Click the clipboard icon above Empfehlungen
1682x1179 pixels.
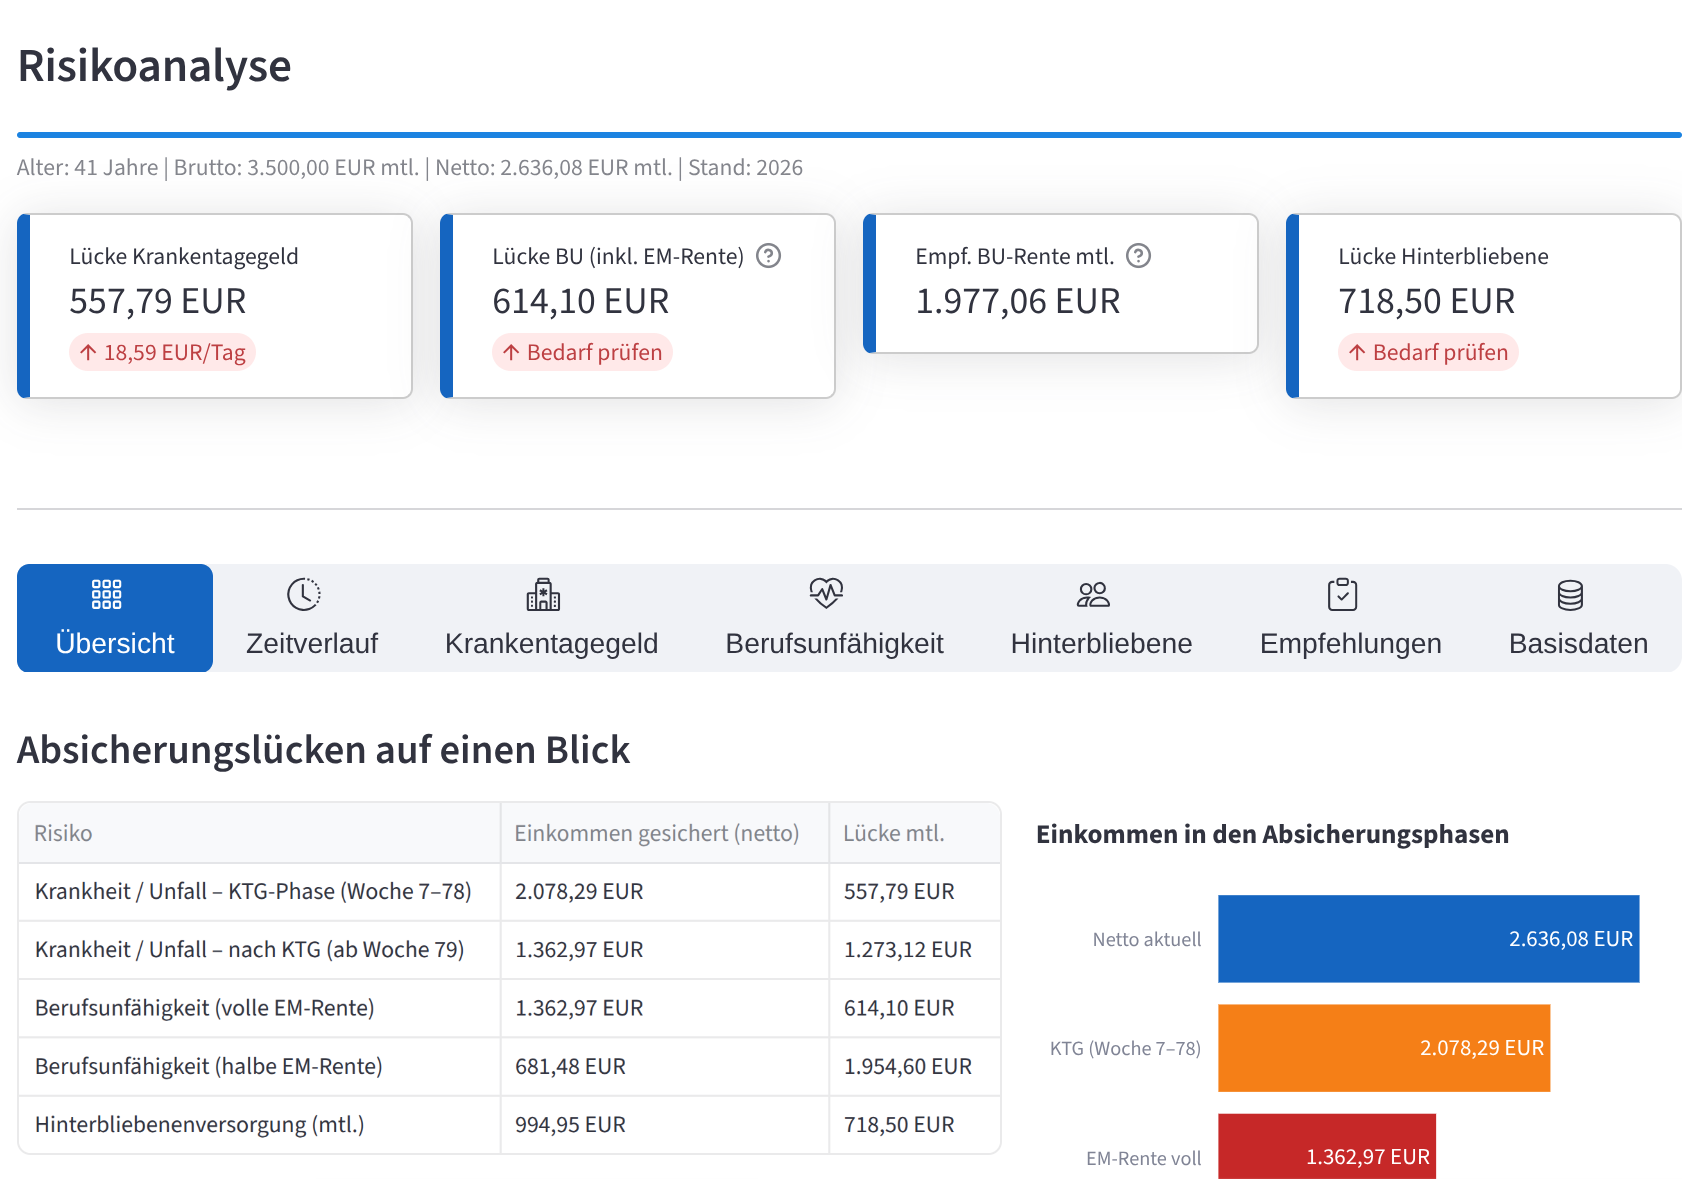click(x=1343, y=593)
